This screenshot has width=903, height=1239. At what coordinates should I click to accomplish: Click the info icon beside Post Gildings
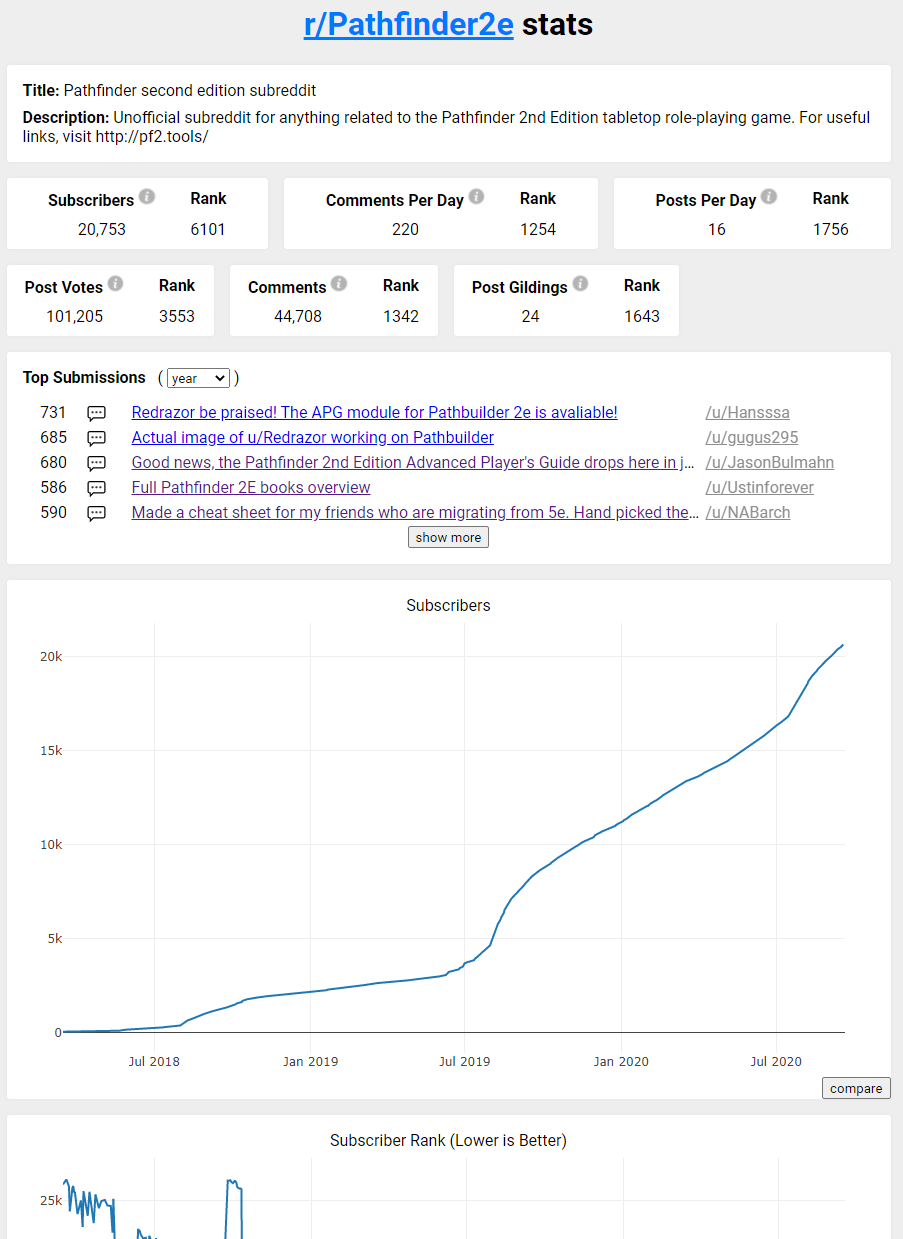(x=580, y=284)
